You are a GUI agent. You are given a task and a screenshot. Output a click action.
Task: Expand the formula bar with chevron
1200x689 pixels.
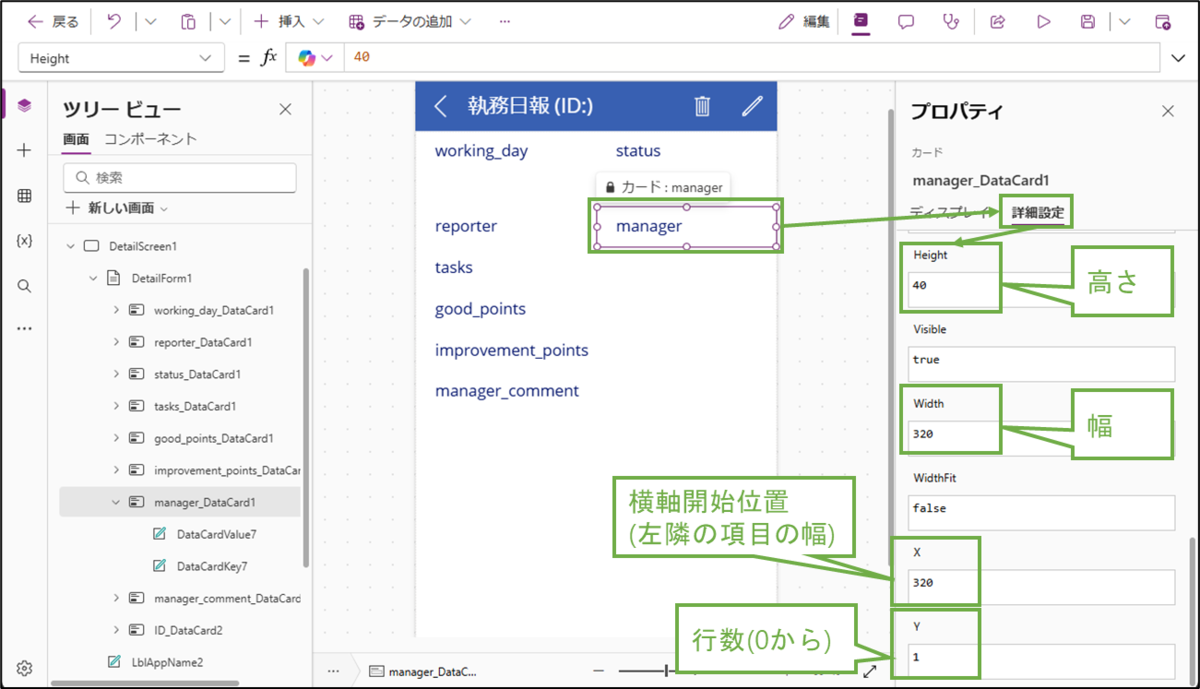pyautogui.click(x=1177, y=58)
